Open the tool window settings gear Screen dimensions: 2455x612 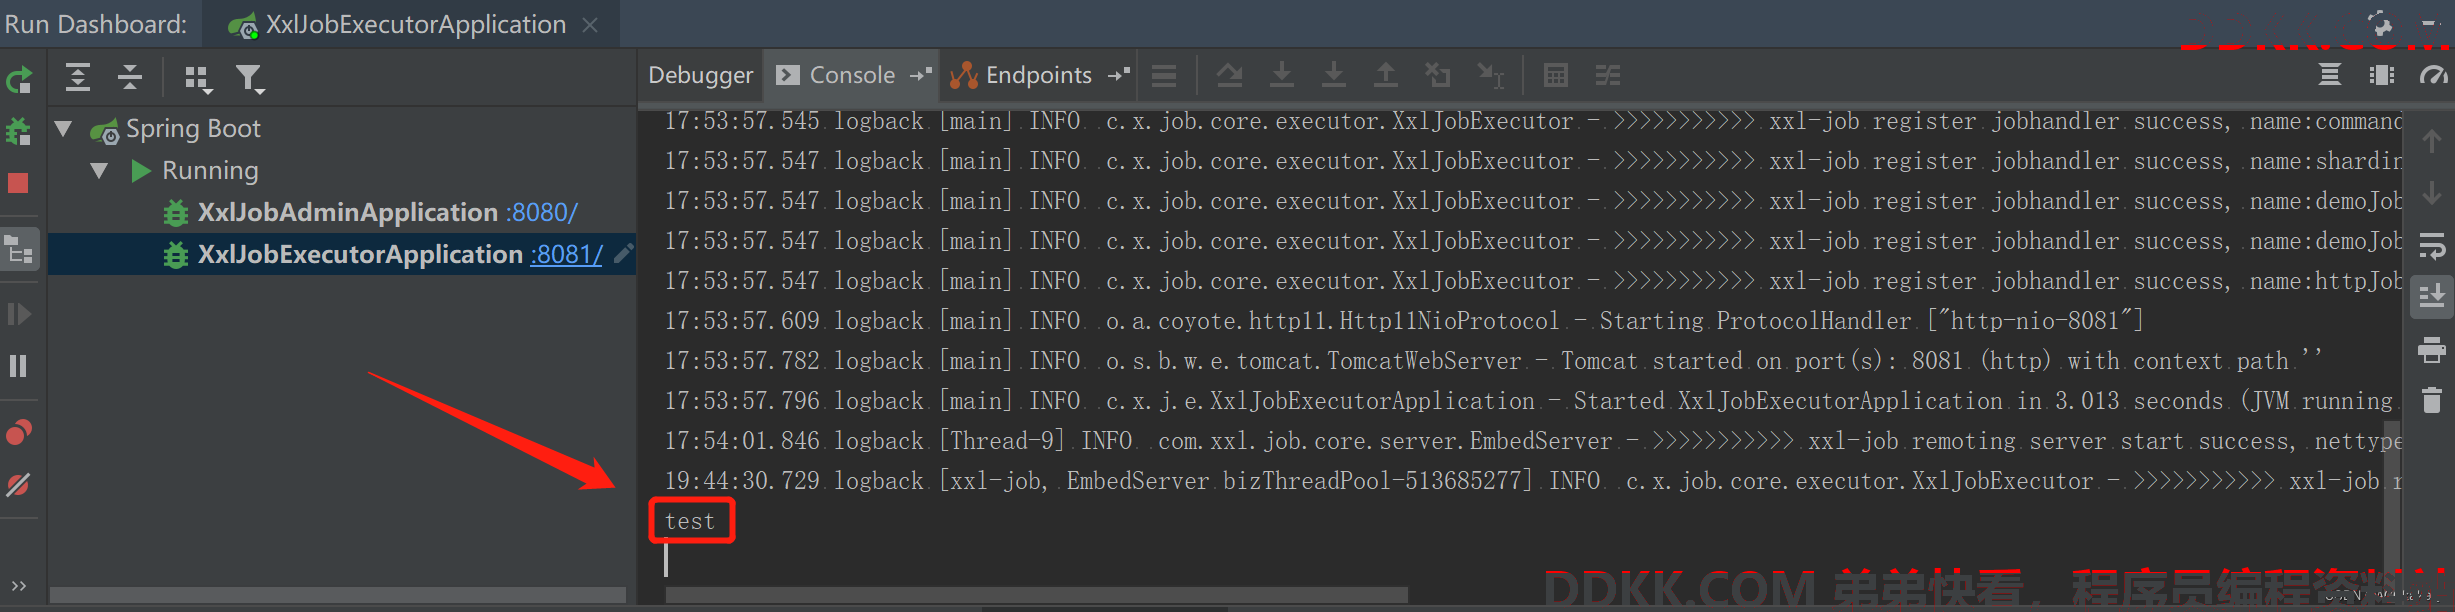[2380, 22]
